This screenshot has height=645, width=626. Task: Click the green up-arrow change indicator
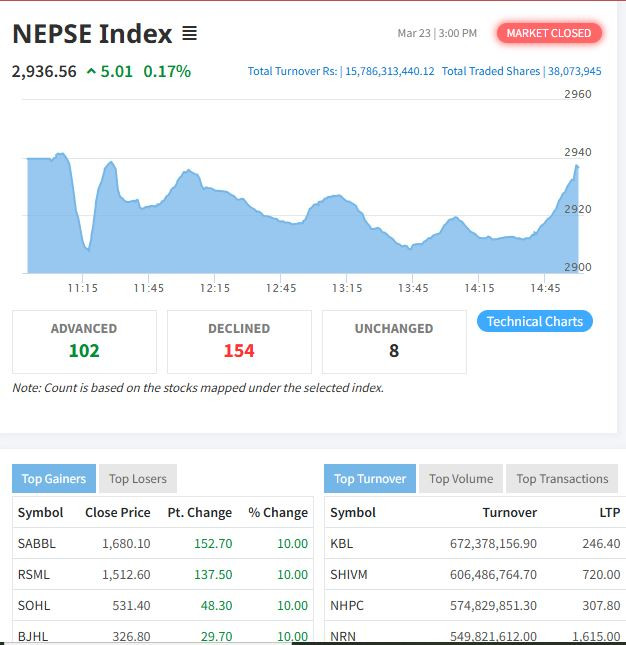(x=91, y=72)
